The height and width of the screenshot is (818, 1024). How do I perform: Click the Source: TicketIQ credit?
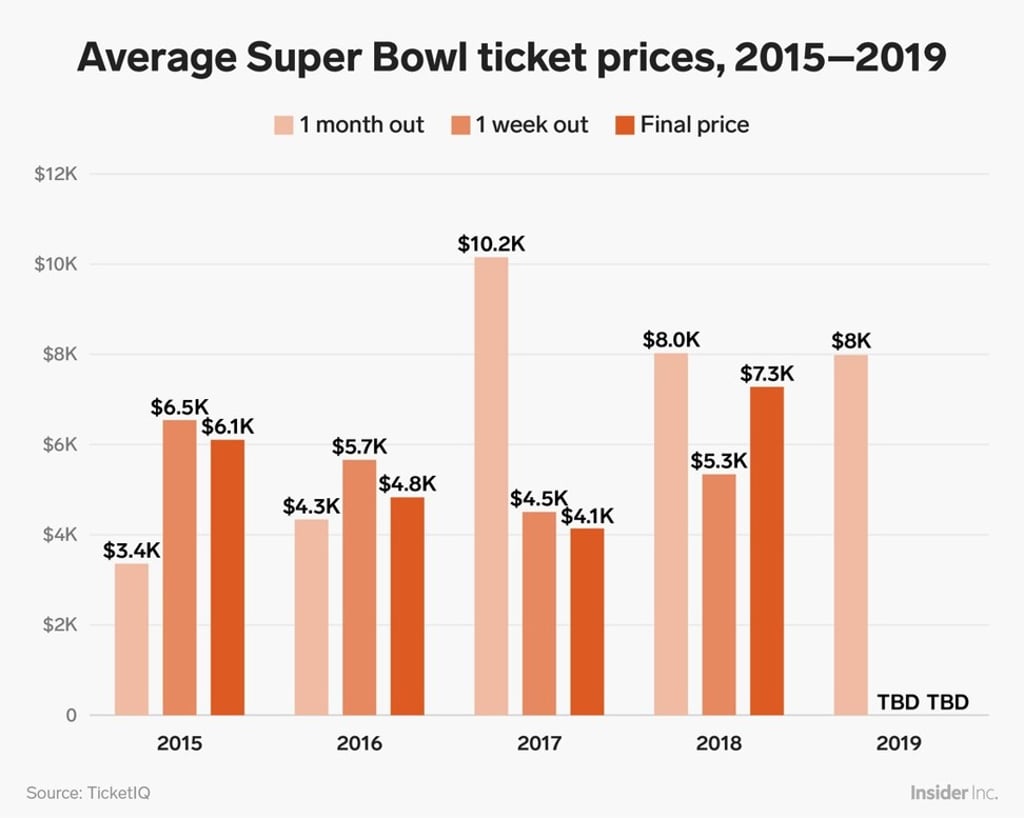[88, 793]
